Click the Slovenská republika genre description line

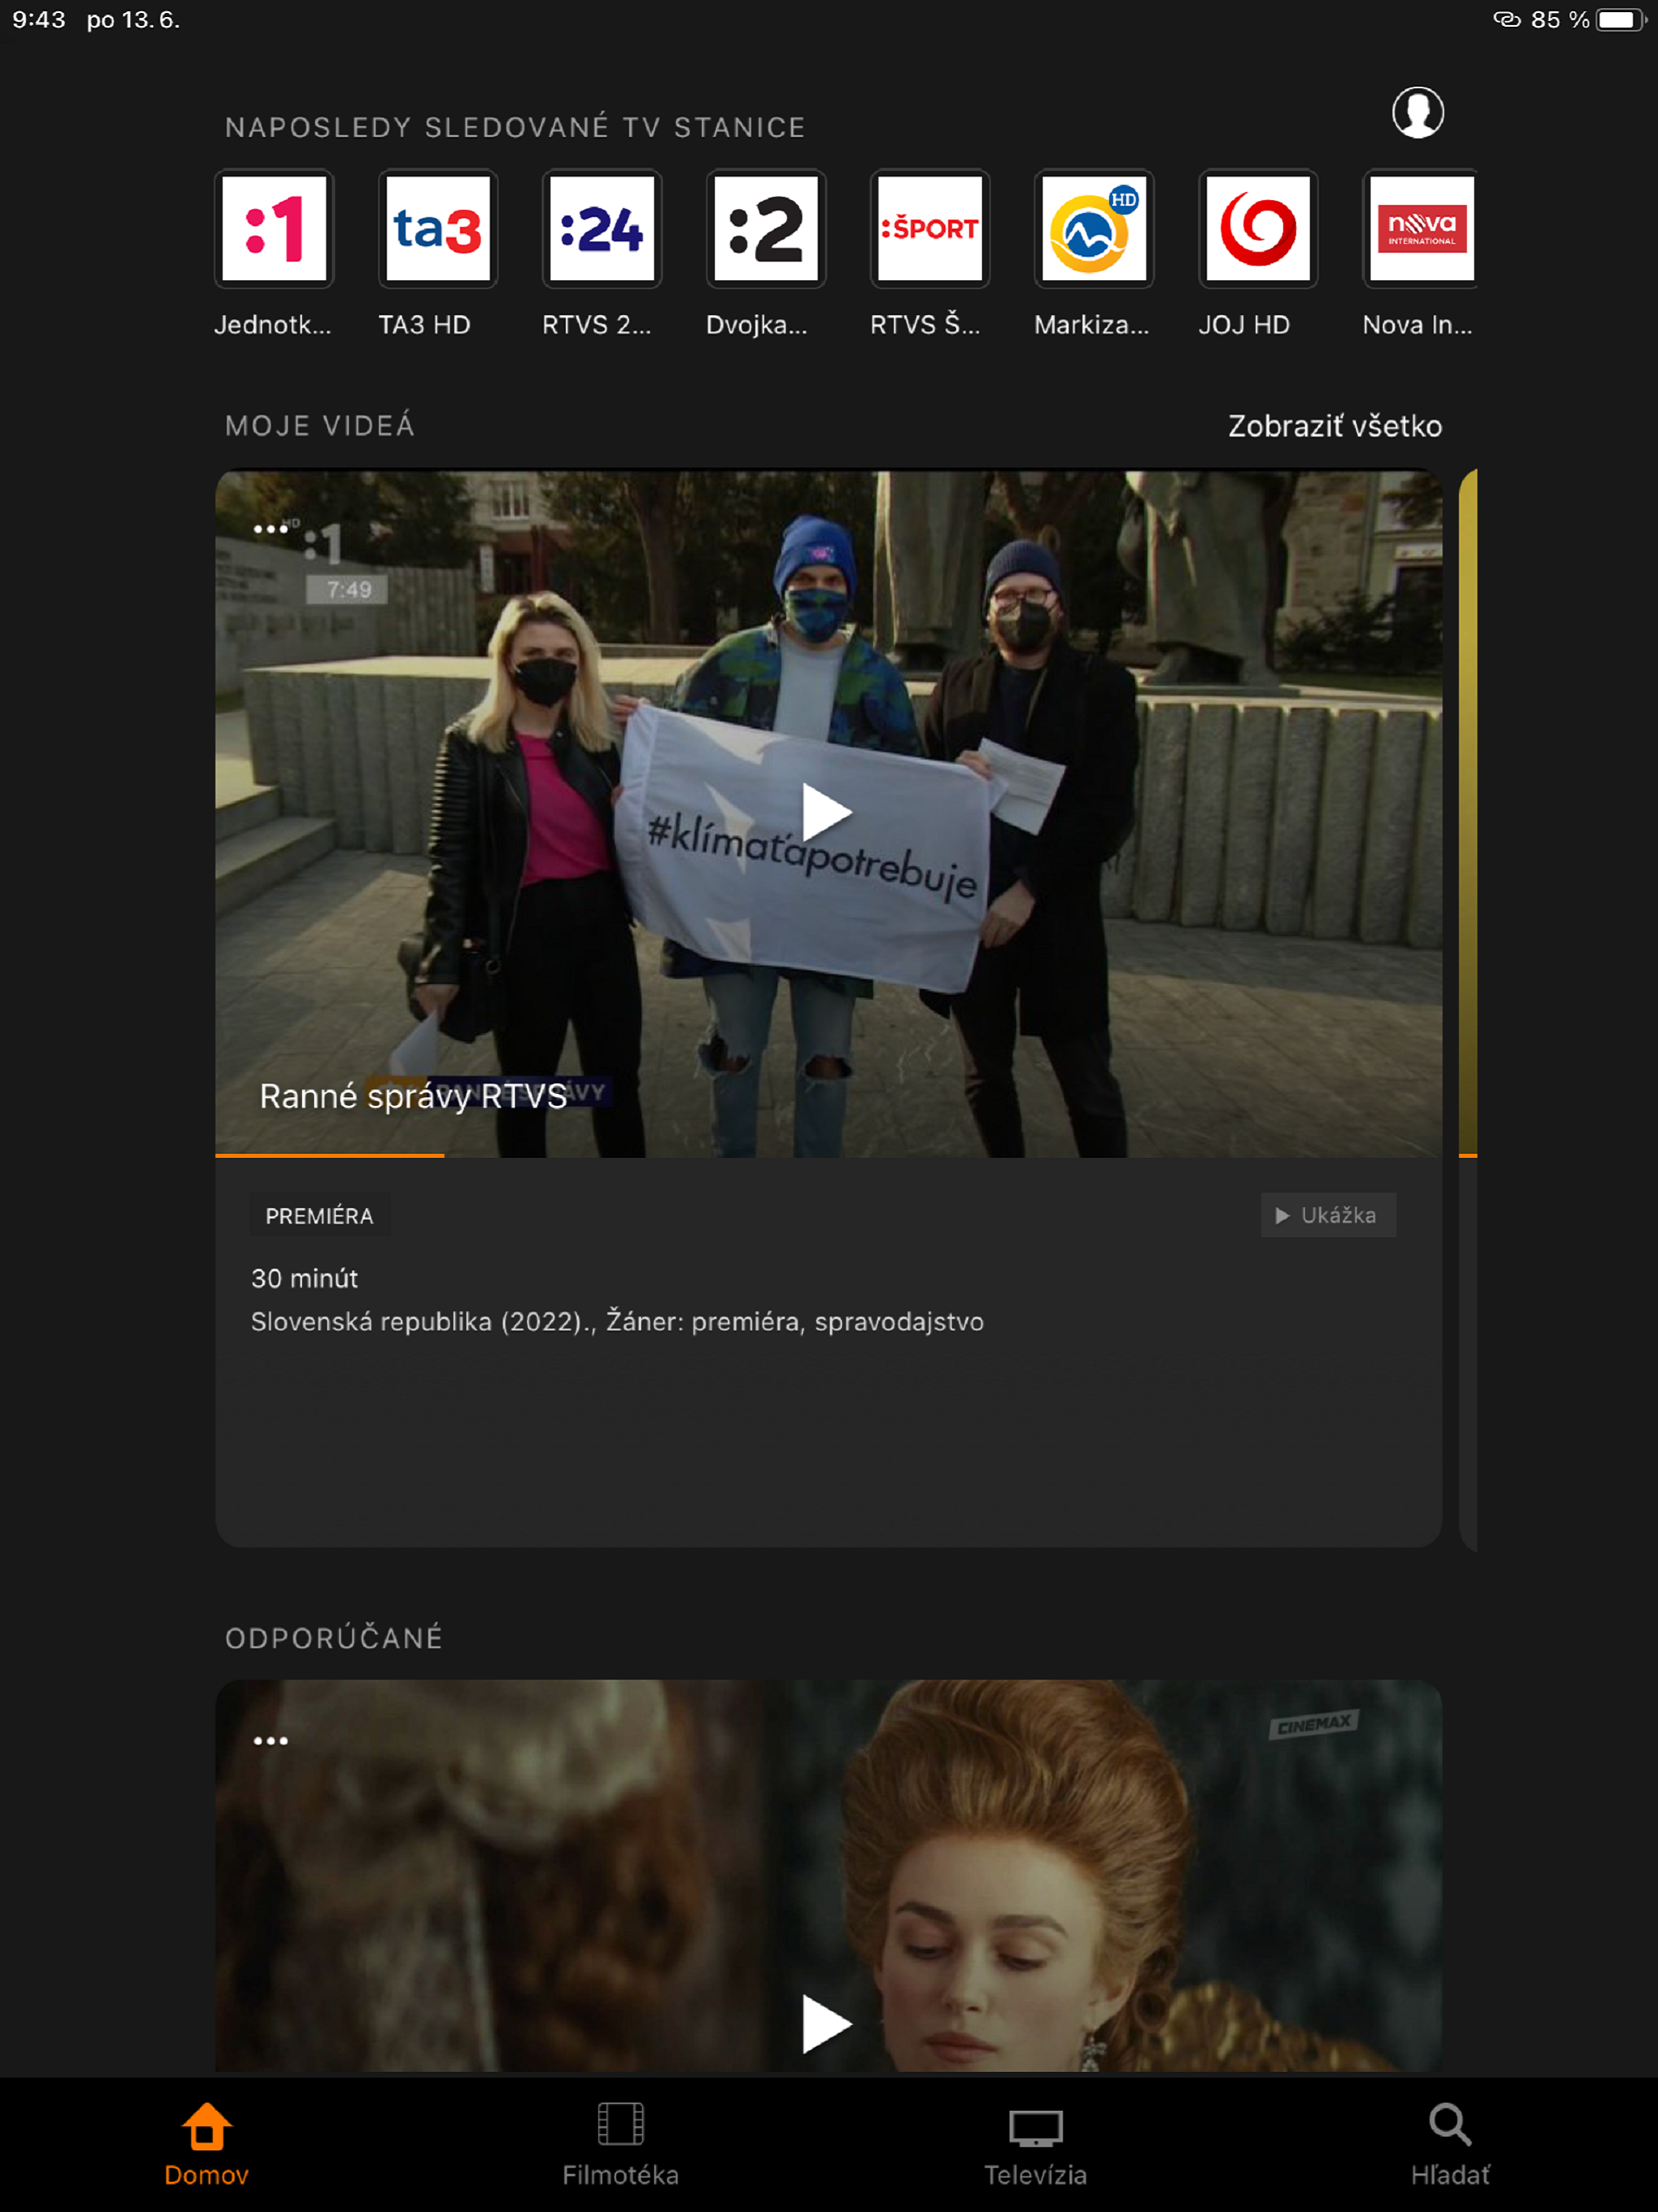coord(617,1322)
